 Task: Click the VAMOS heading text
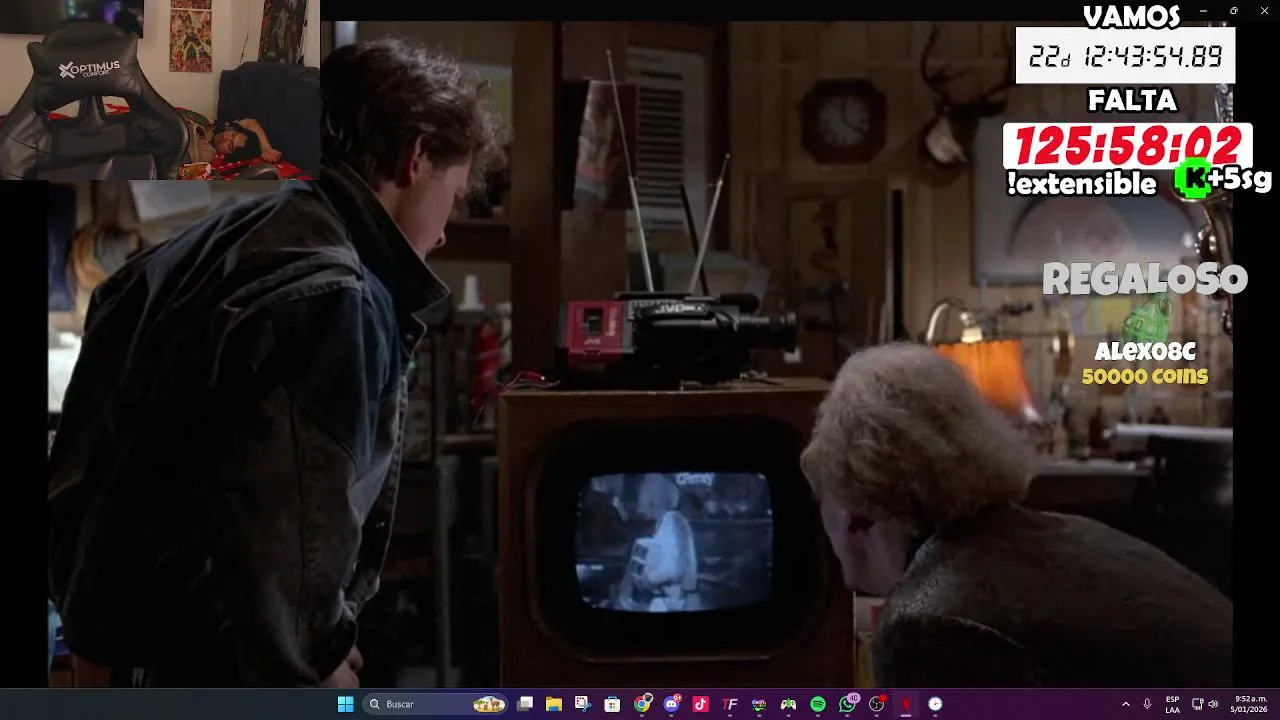coord(1131,16)
